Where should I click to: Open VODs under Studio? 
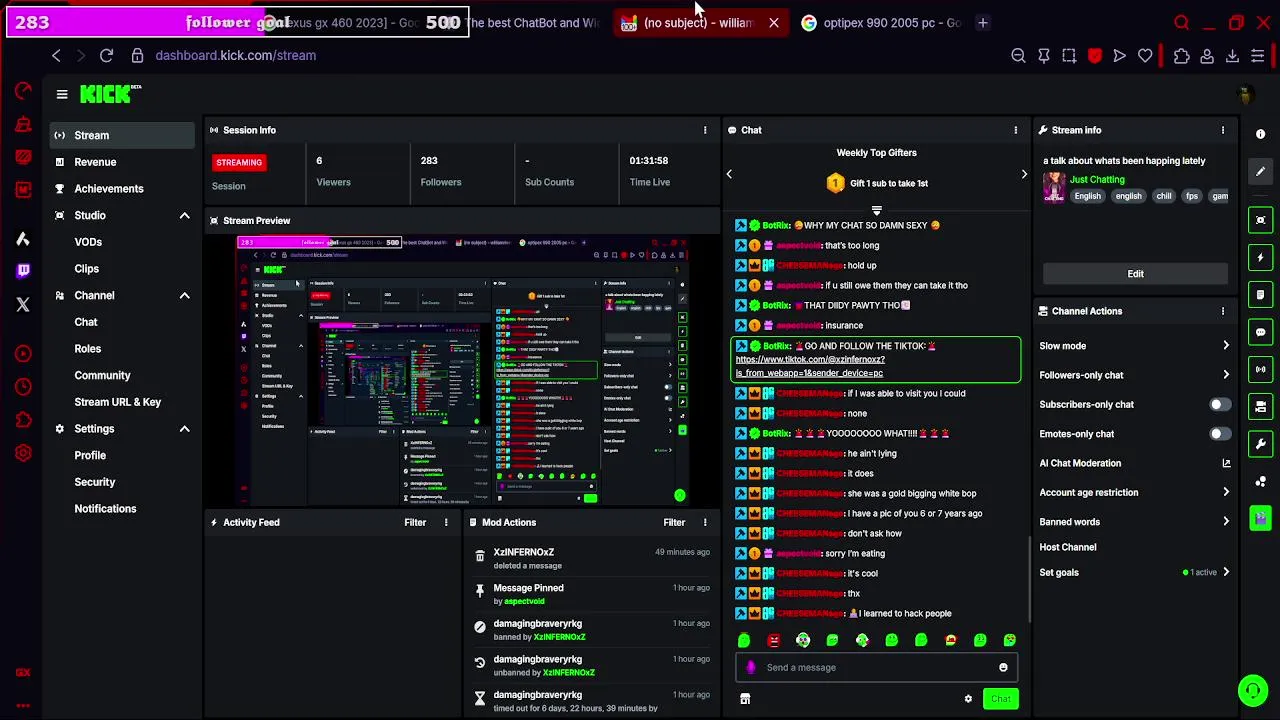(88, 242)
